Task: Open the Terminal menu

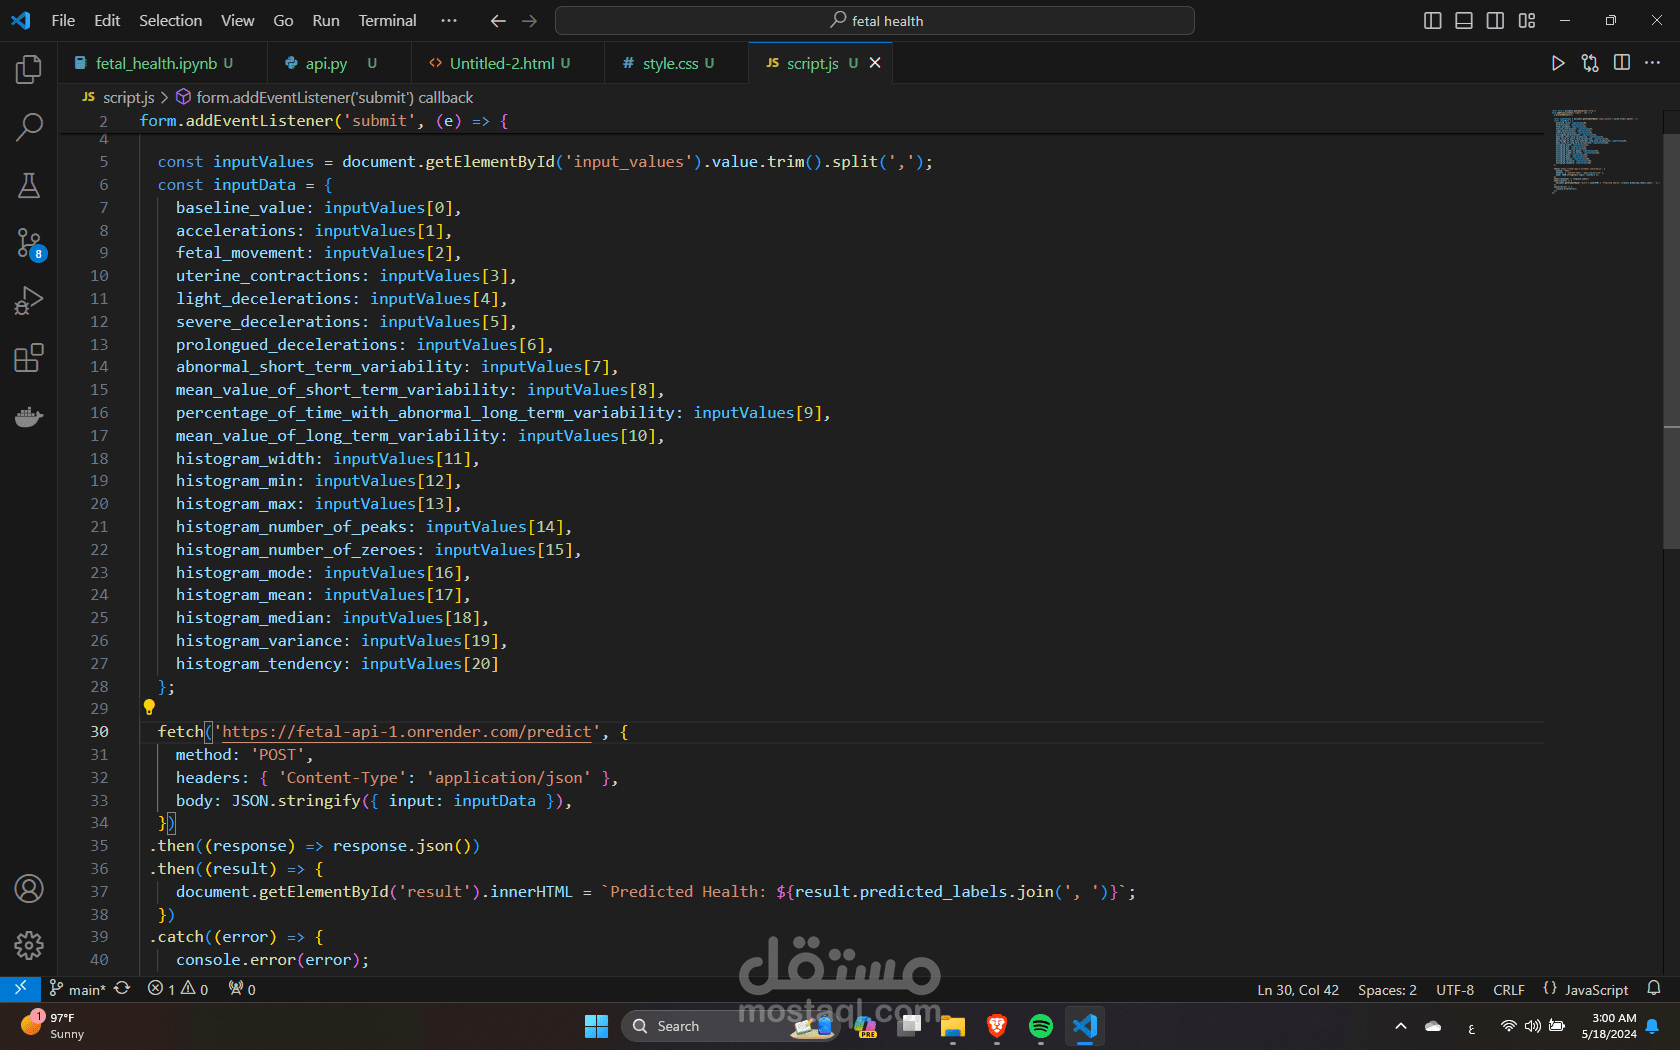Action: pyautogui.click(x=387, y=21)
